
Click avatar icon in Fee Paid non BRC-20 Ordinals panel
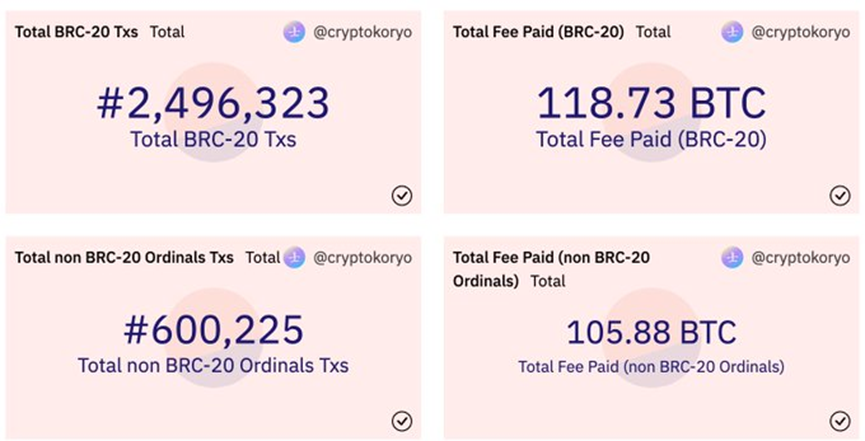coord(733,257)
